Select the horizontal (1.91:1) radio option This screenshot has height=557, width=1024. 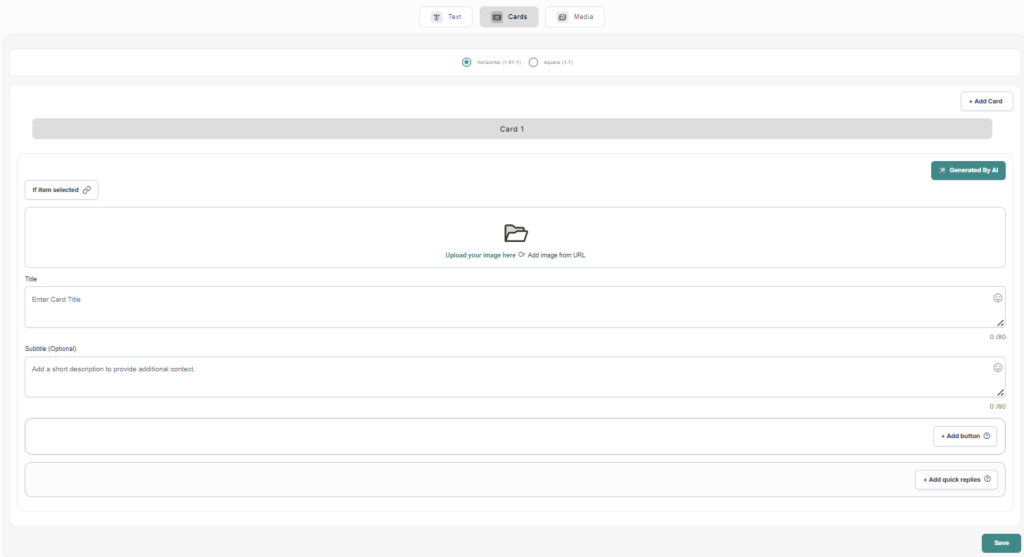pos(467,62)
